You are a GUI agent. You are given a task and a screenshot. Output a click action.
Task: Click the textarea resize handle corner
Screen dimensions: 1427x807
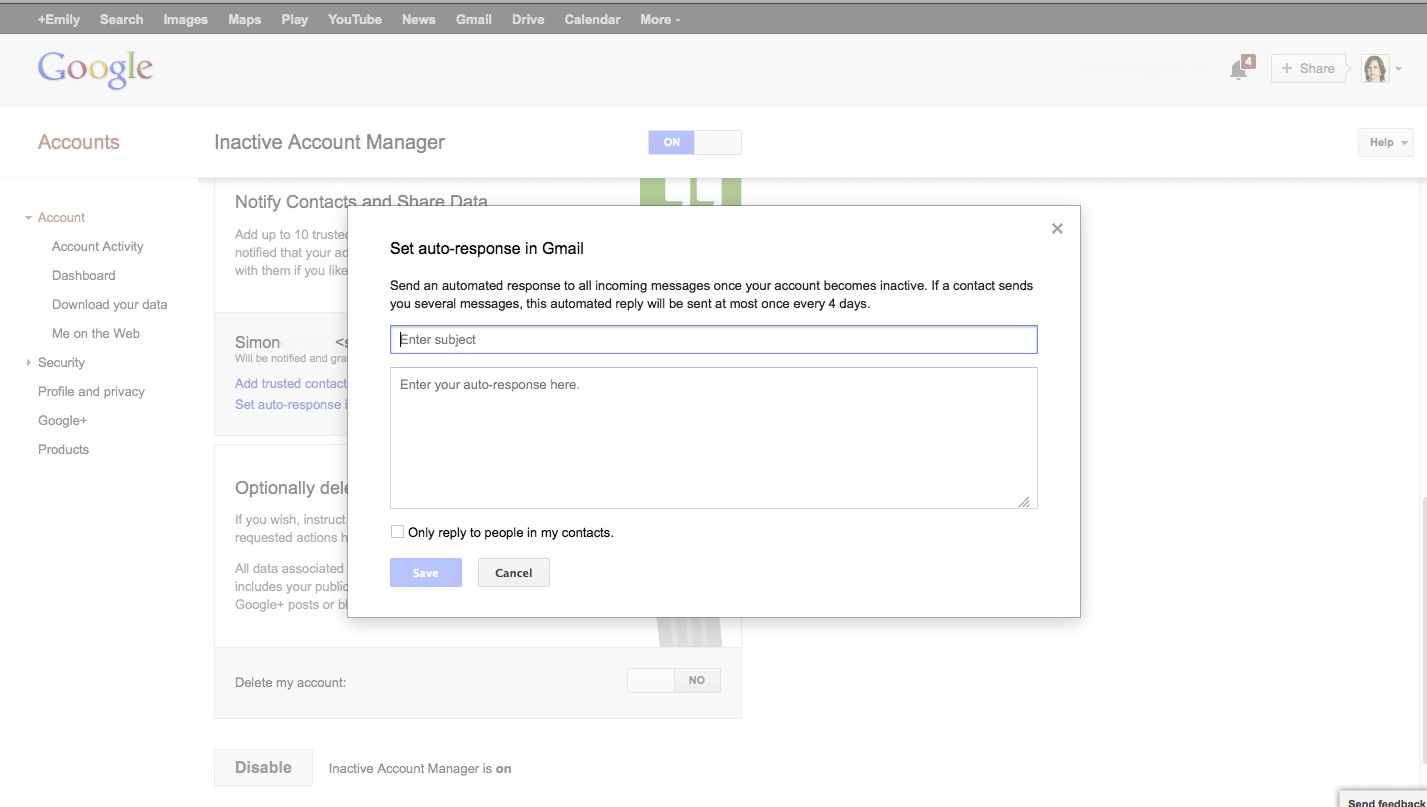[1024, 502]
